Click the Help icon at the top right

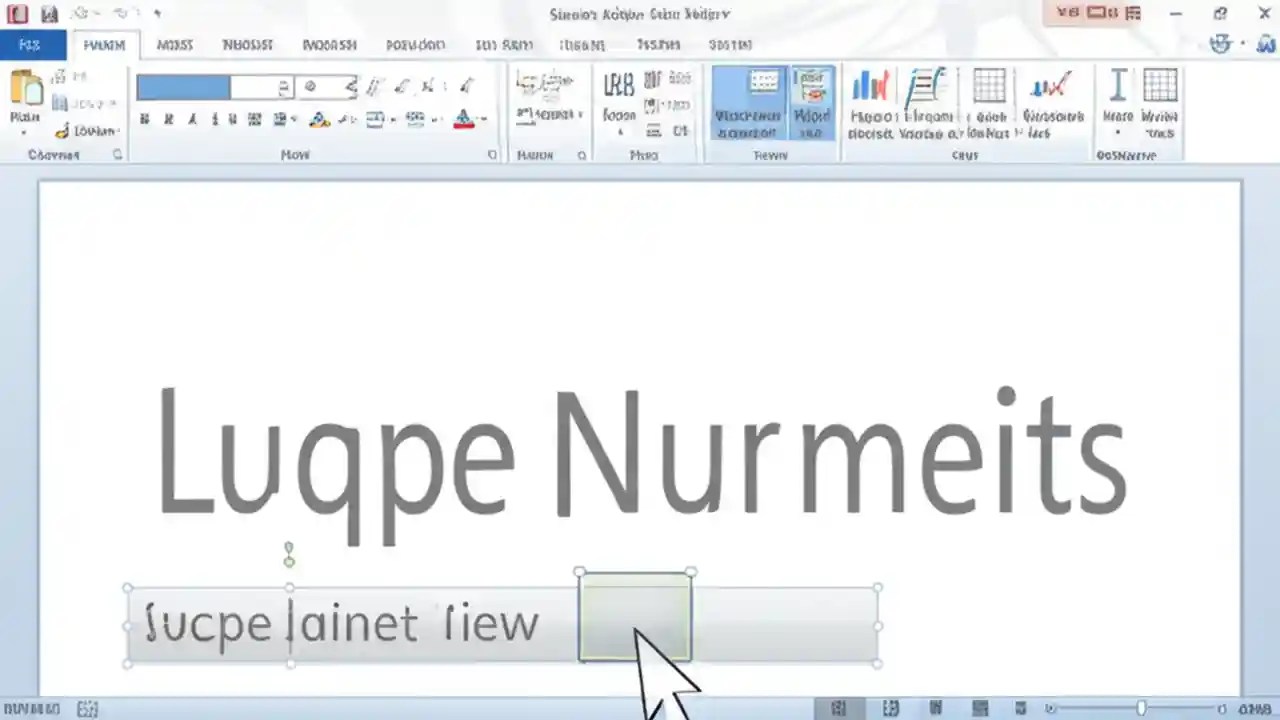tap(1222, 44)
